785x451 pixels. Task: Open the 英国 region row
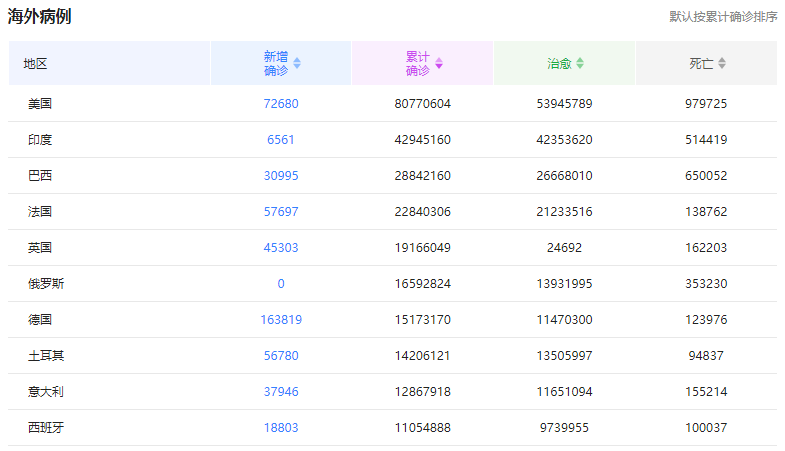point(392,248)
